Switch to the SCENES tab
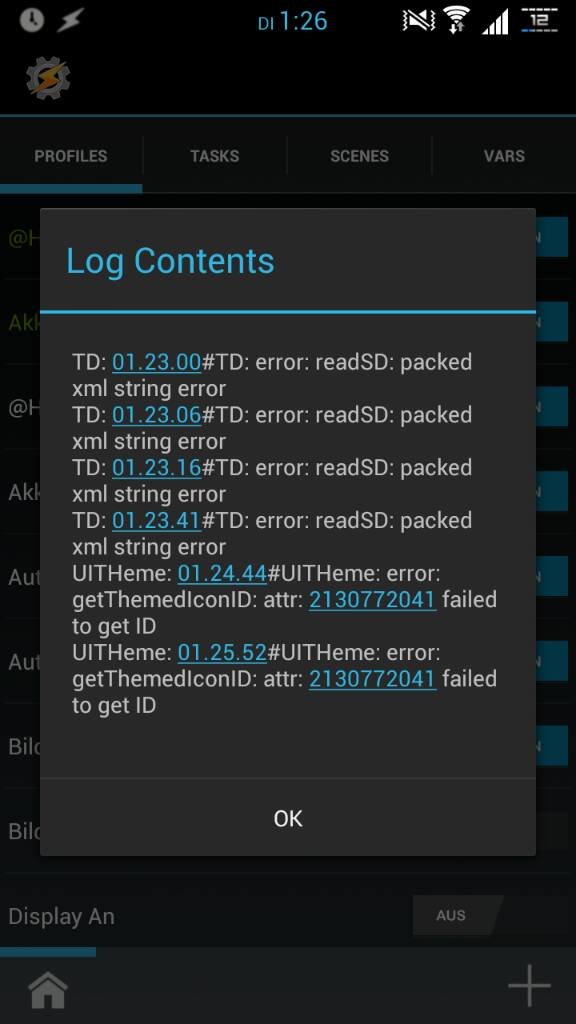Screen dimensions: 576x1024 pos(359,156)
